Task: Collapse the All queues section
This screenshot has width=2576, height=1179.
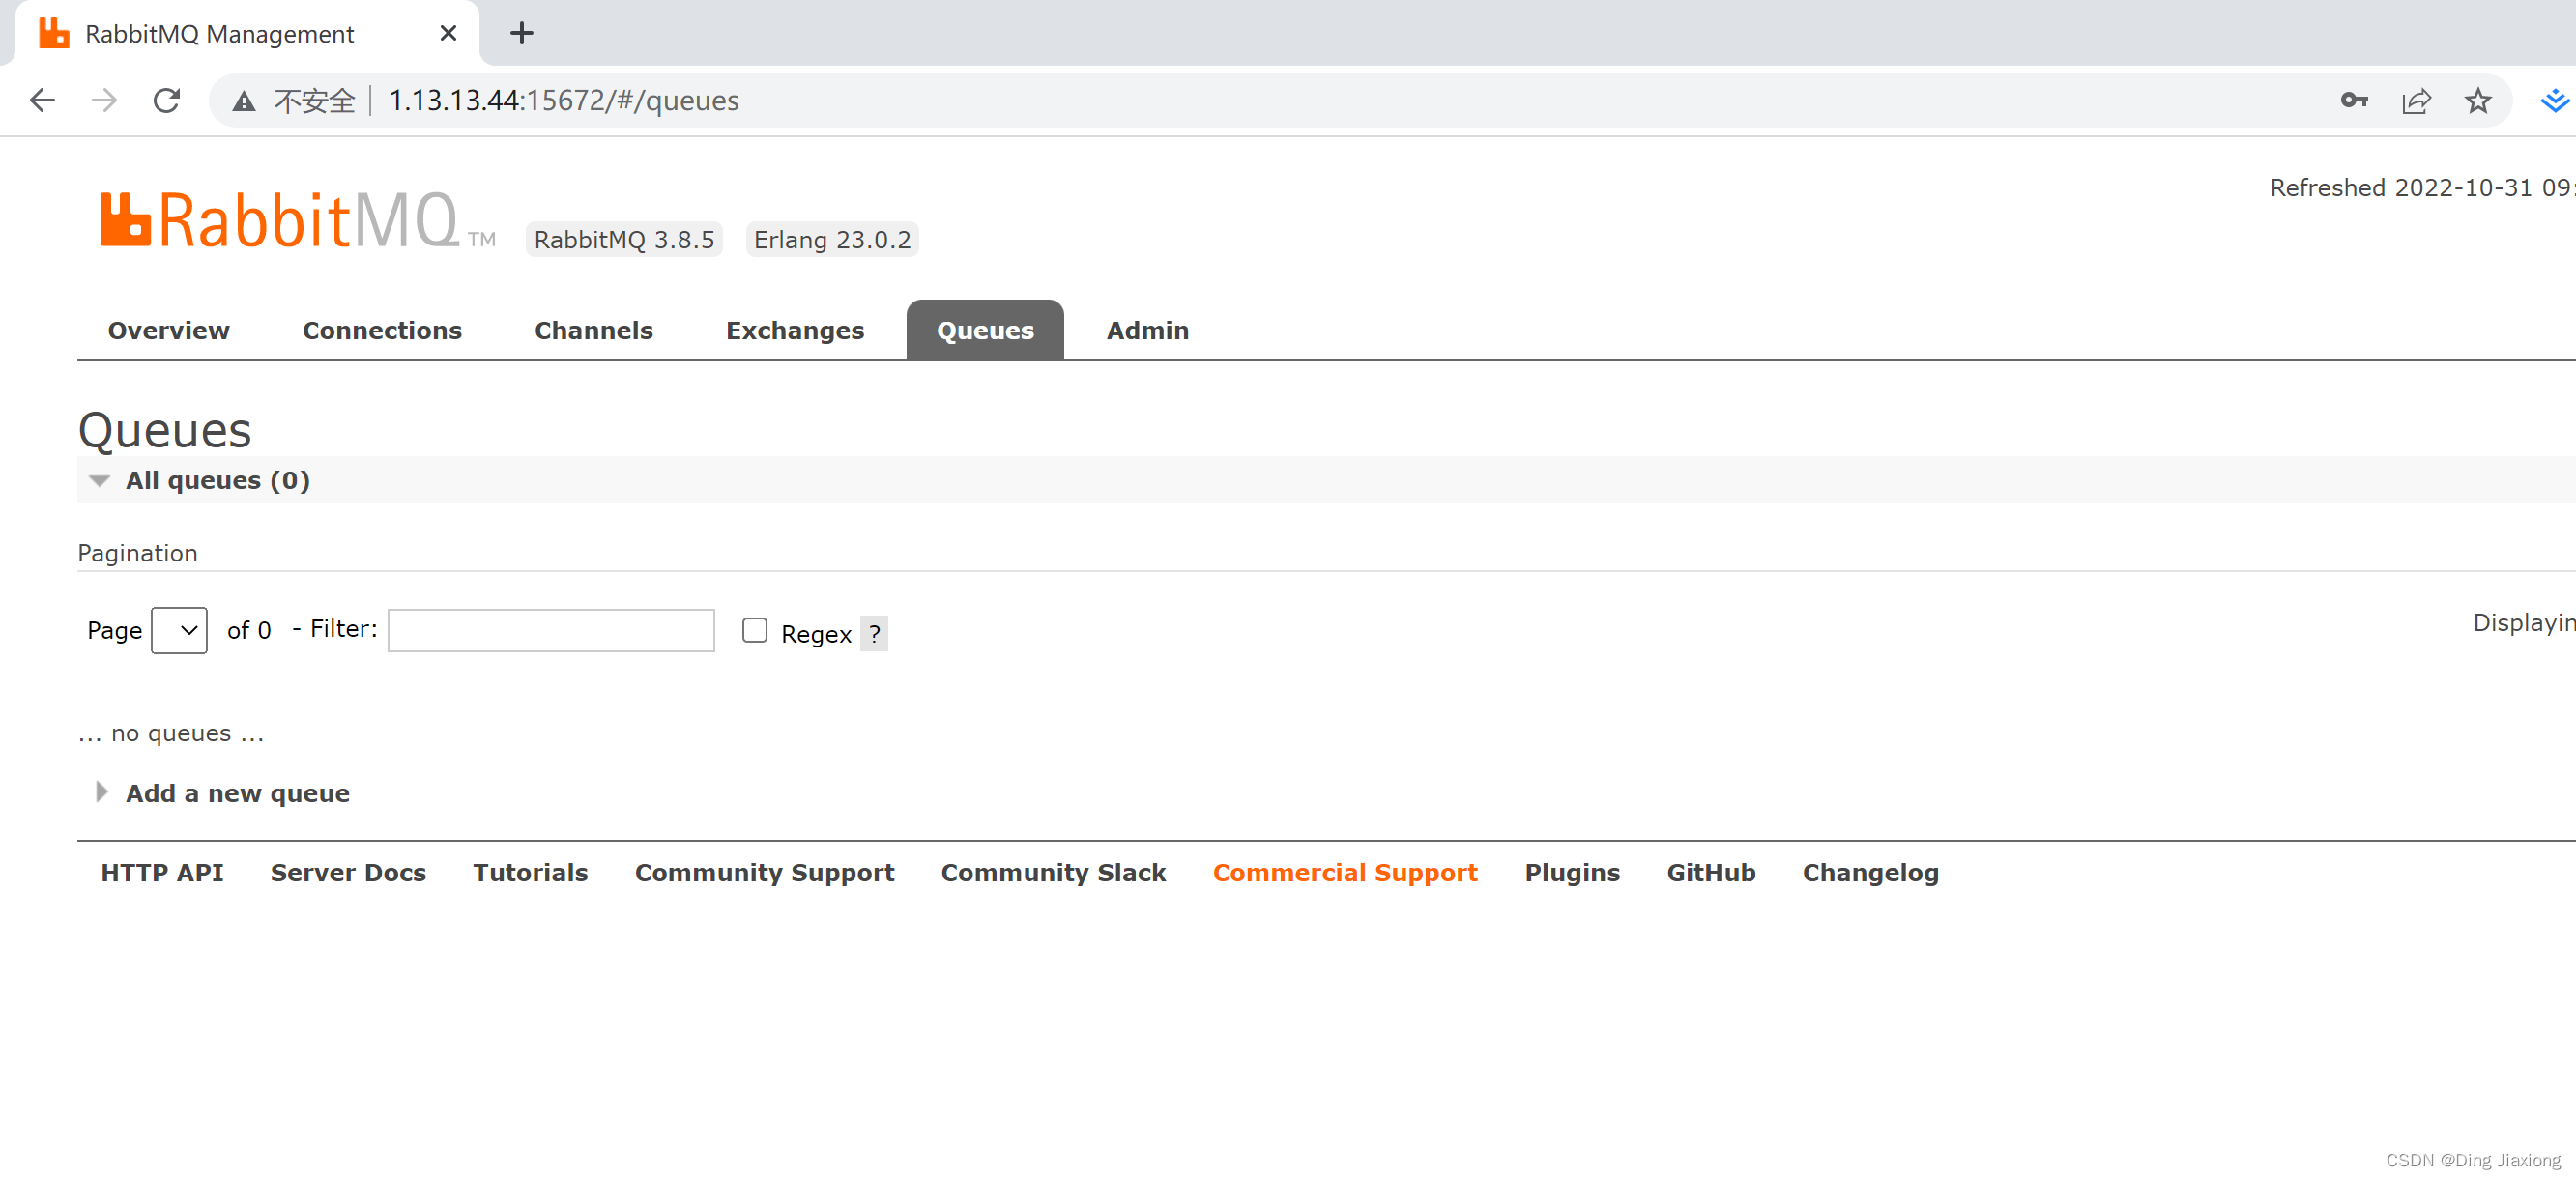Action: click(x=98, y=480)
